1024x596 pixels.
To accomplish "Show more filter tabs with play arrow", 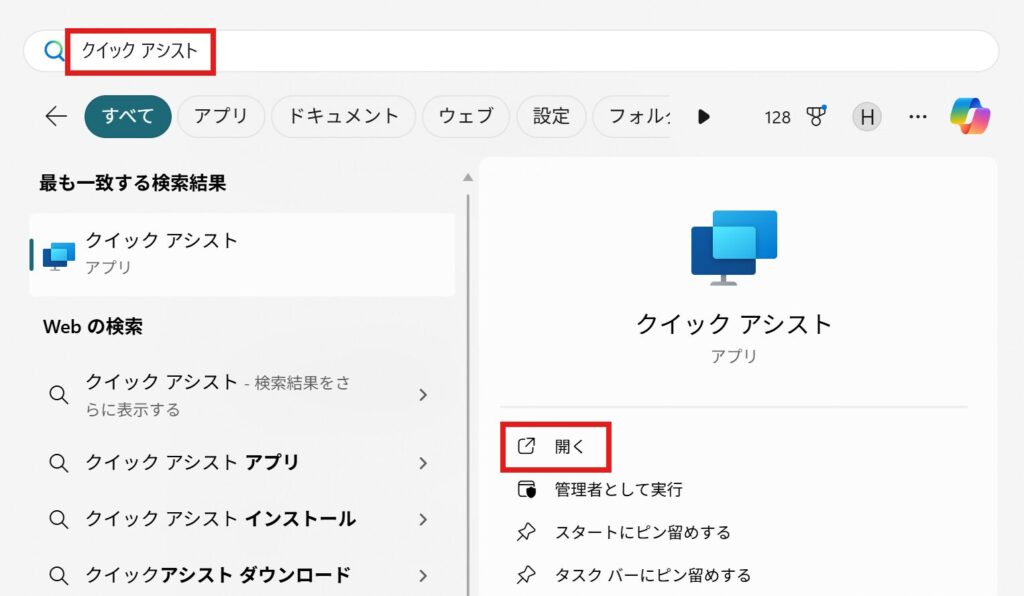I will coord(703,117).
